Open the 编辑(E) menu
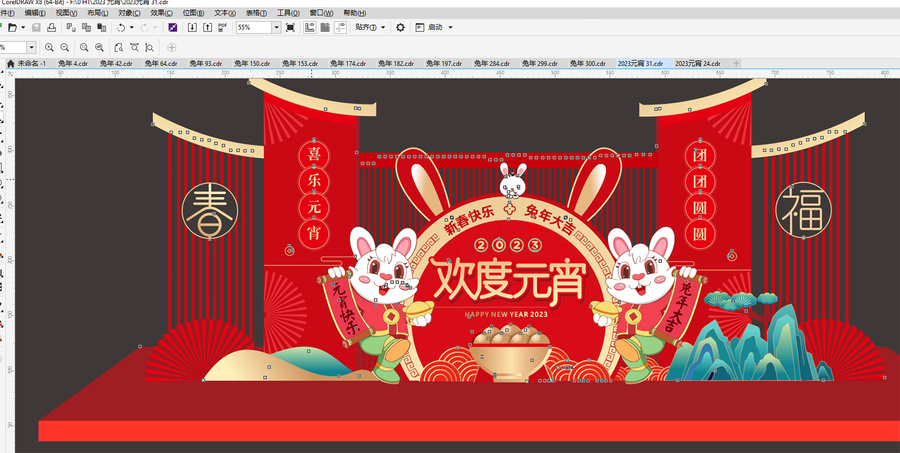 click(35, 13)
